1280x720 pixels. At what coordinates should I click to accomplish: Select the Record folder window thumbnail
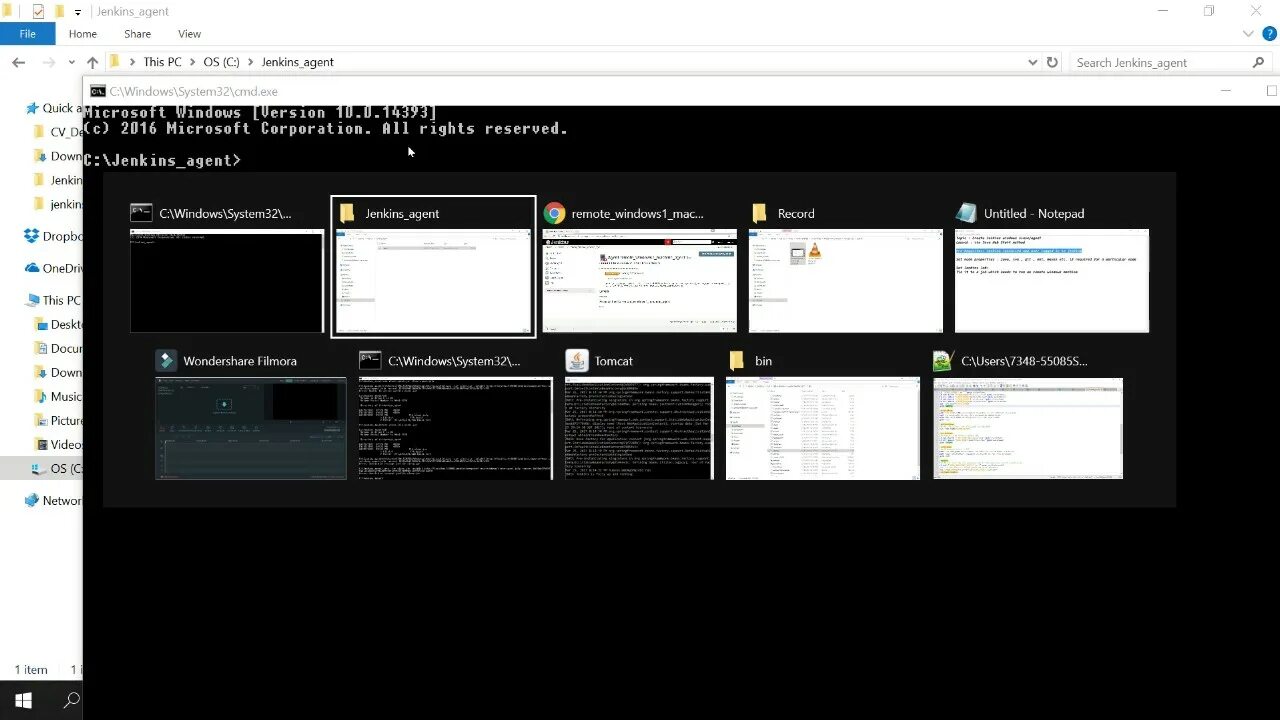[x=845, y=281]
